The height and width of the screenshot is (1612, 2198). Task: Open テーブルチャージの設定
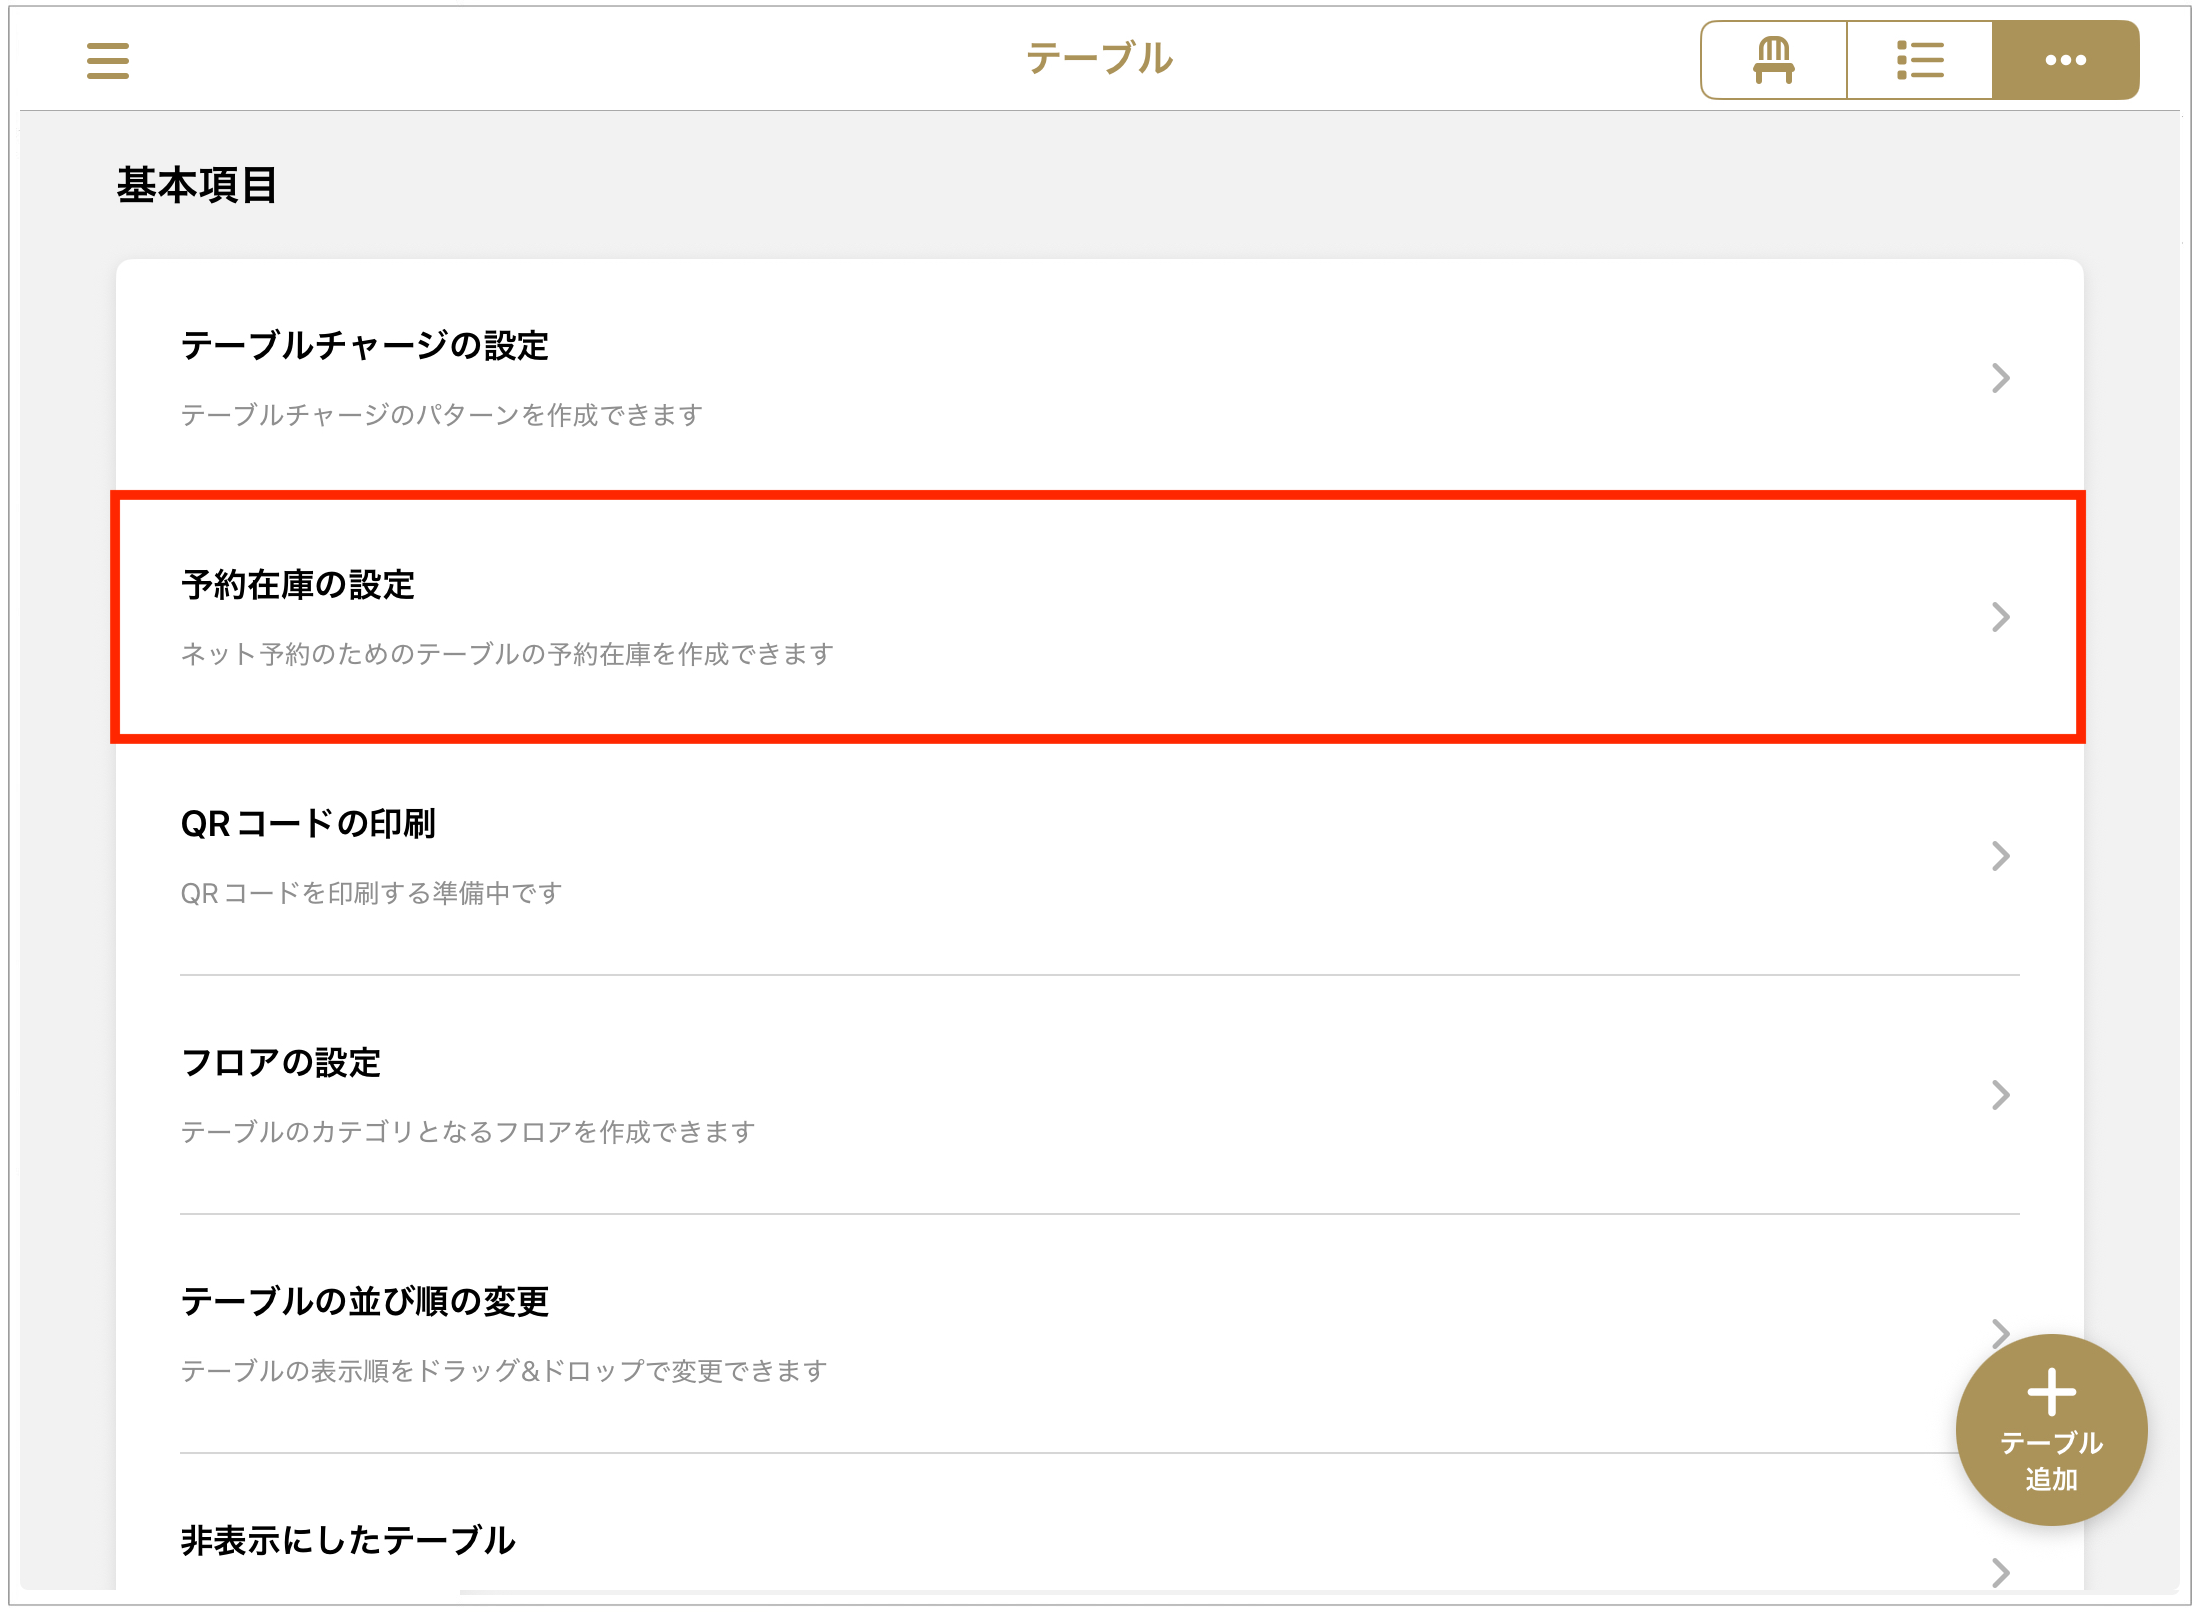(365, 346)
